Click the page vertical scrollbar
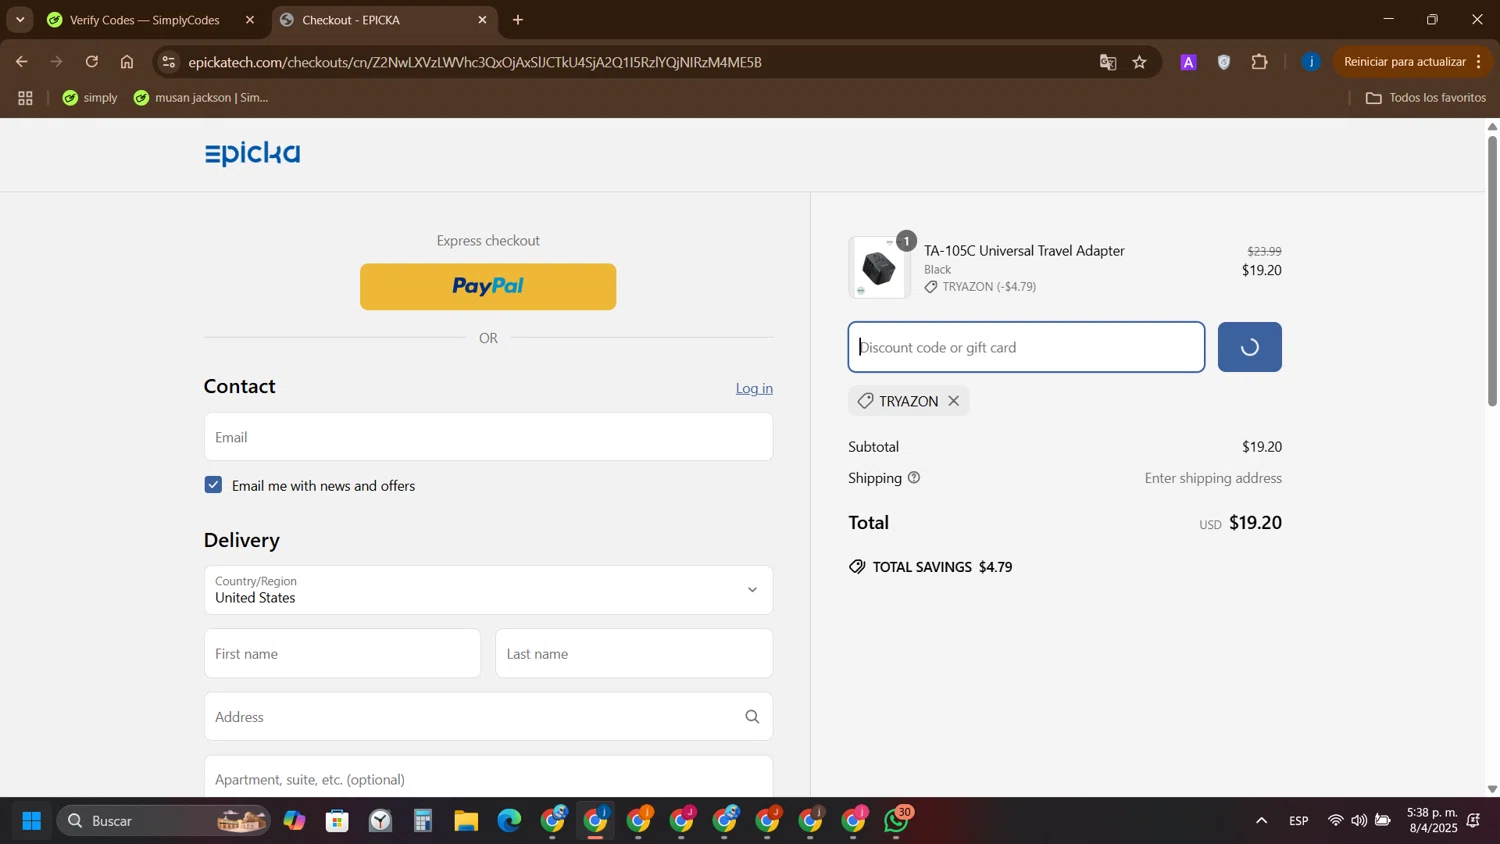1500x844 pixels. click(1492, 270)
